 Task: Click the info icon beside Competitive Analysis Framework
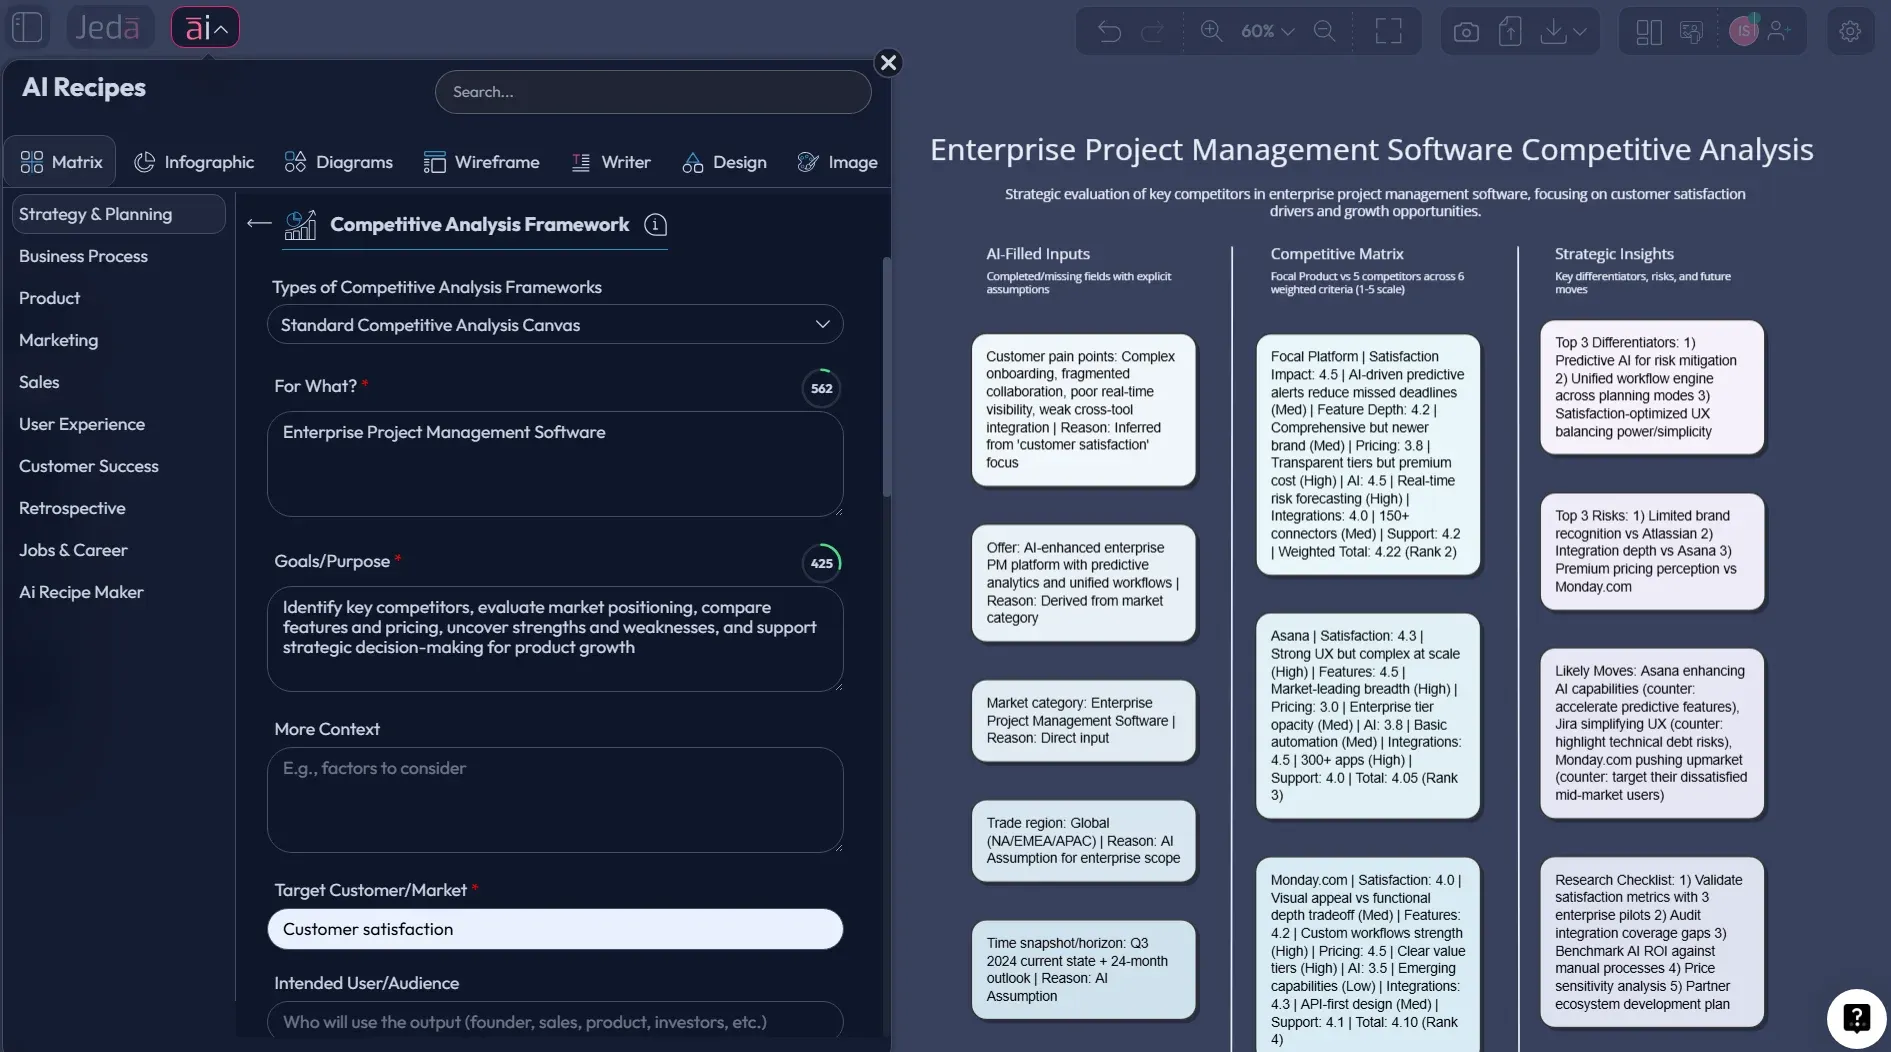(655, 225)
